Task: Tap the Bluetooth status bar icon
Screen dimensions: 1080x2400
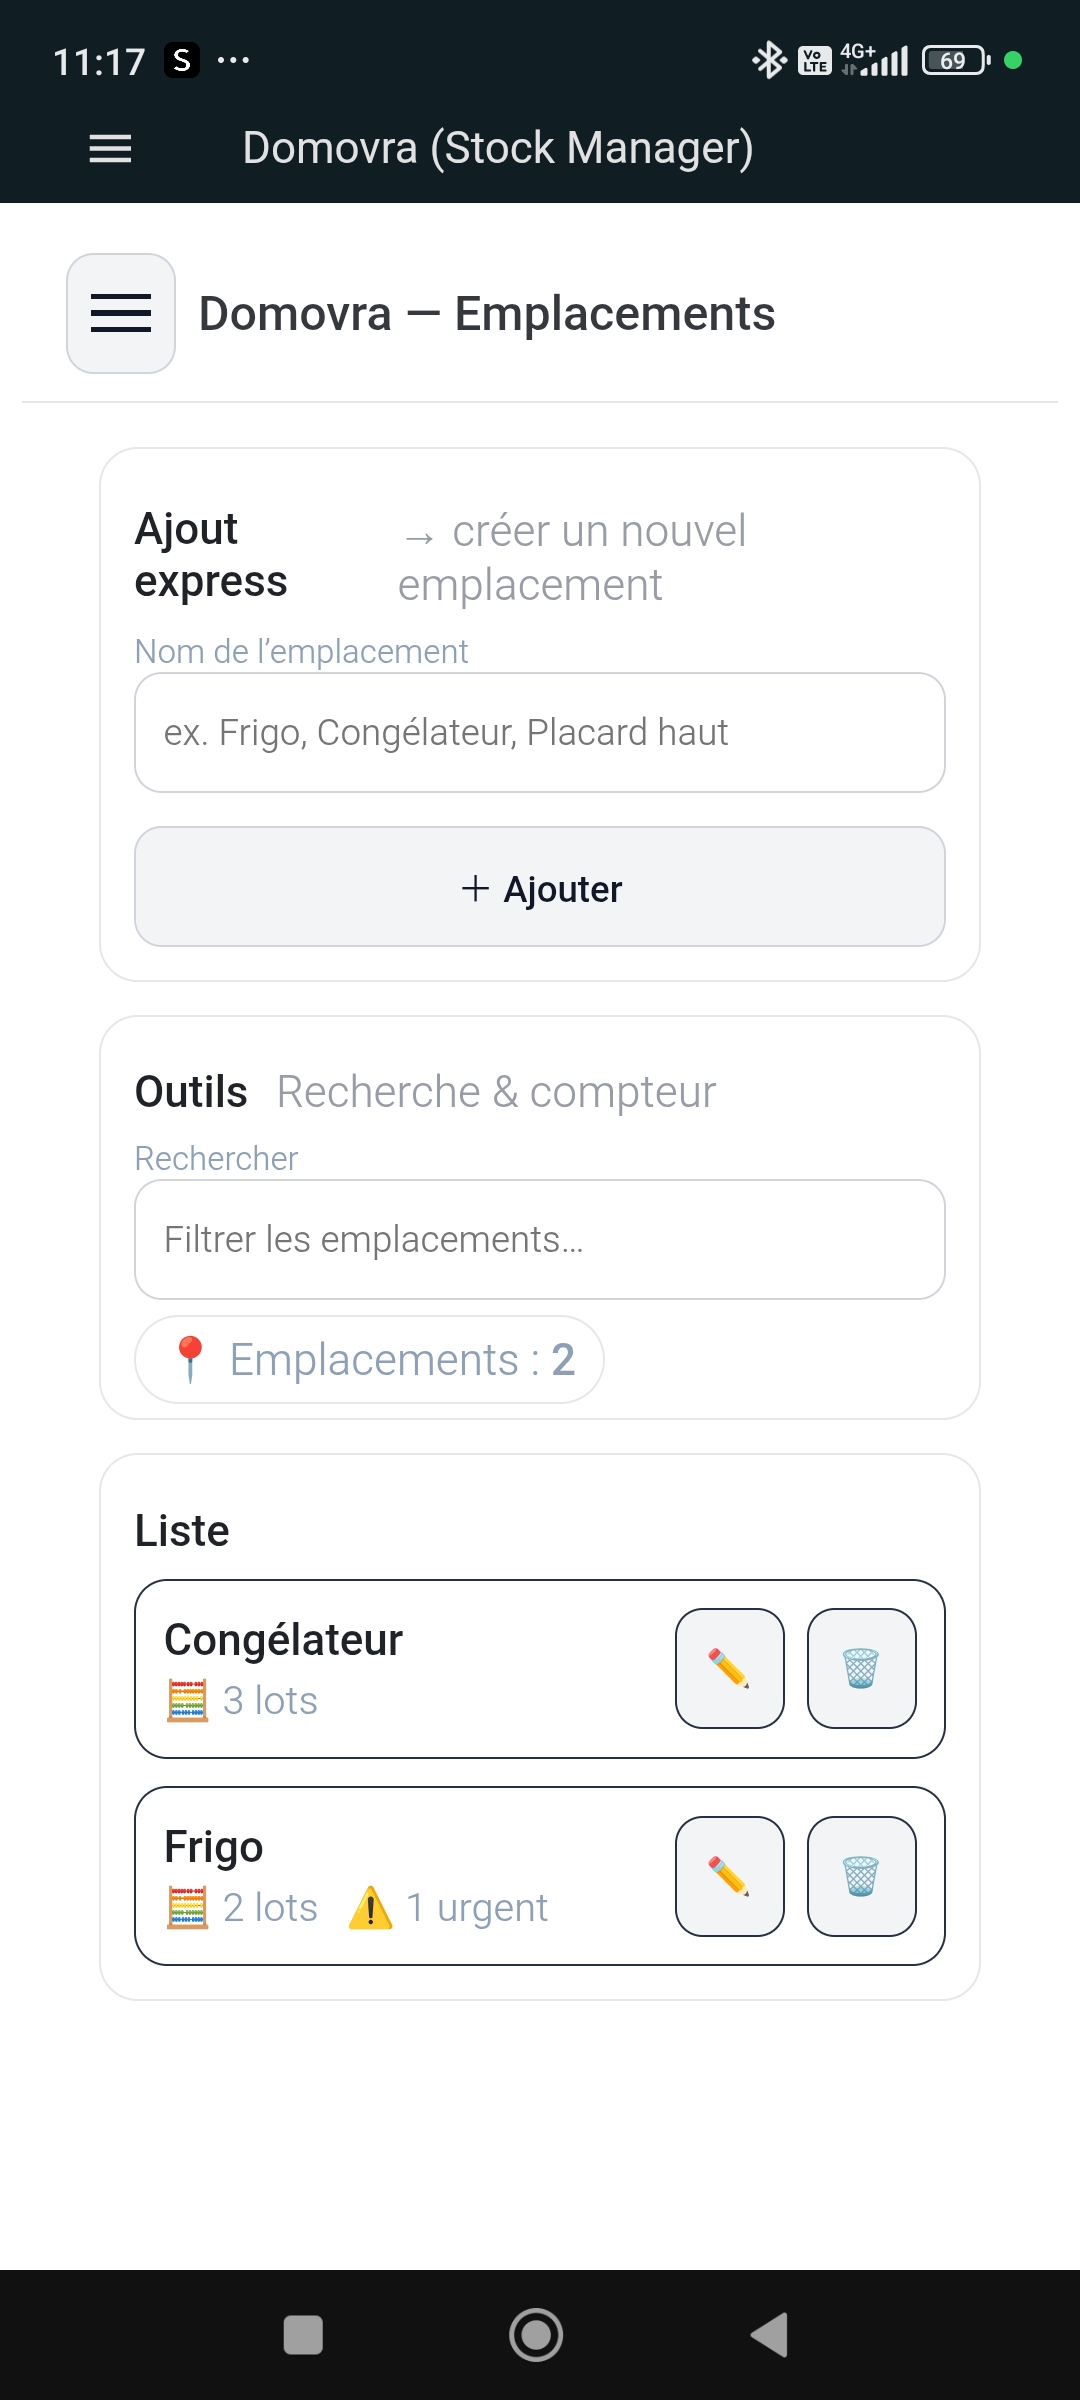Action: click(769, 61)
